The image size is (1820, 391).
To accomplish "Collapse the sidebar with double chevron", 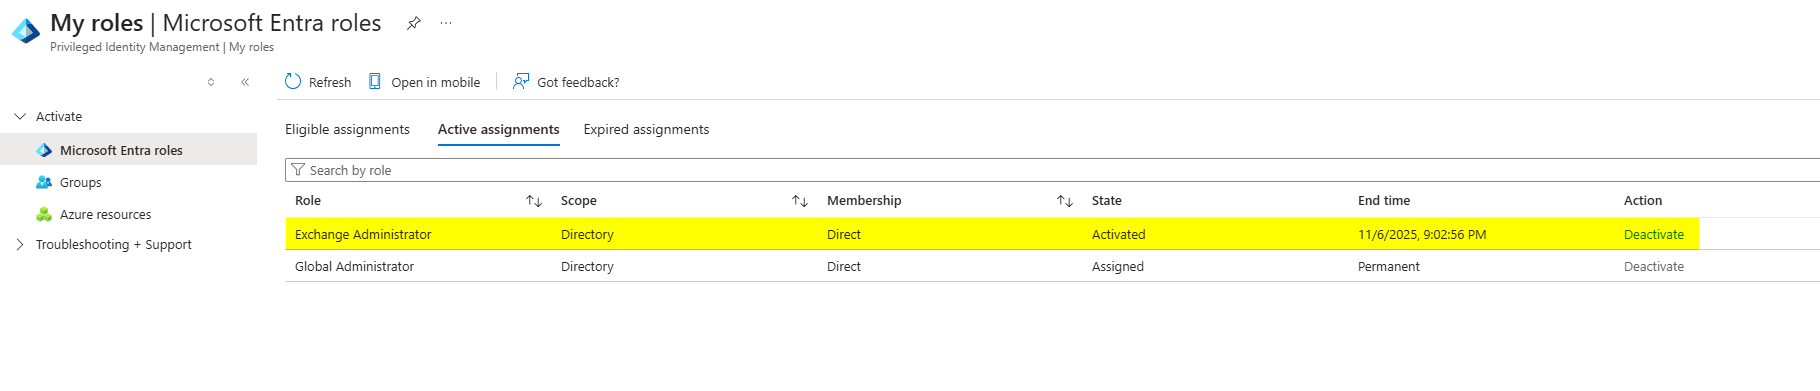I will point(245,82).
